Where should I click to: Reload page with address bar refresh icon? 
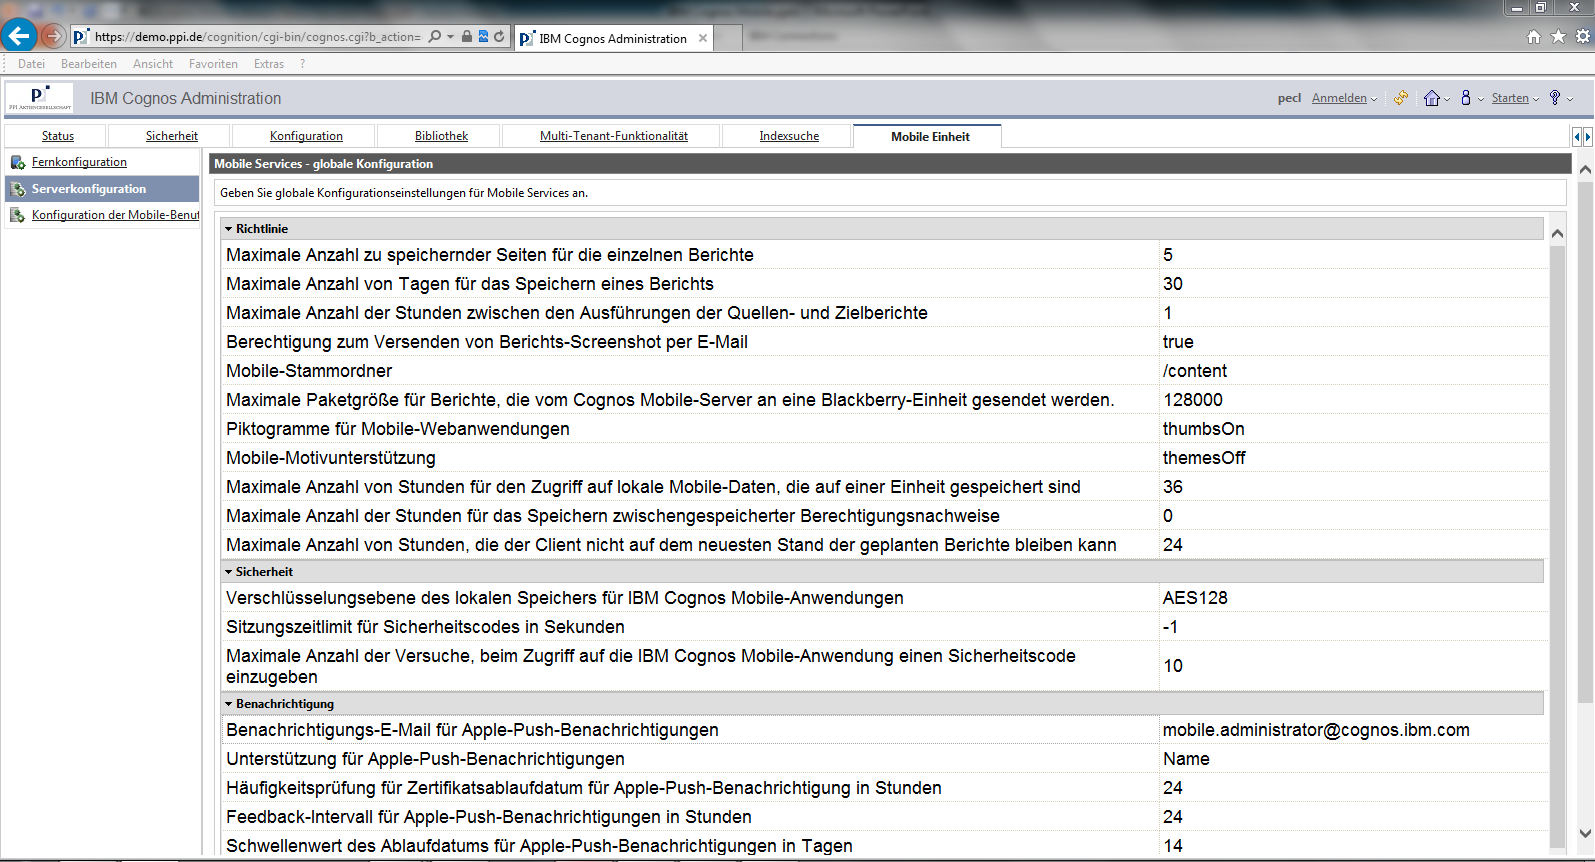coord(499,37)
